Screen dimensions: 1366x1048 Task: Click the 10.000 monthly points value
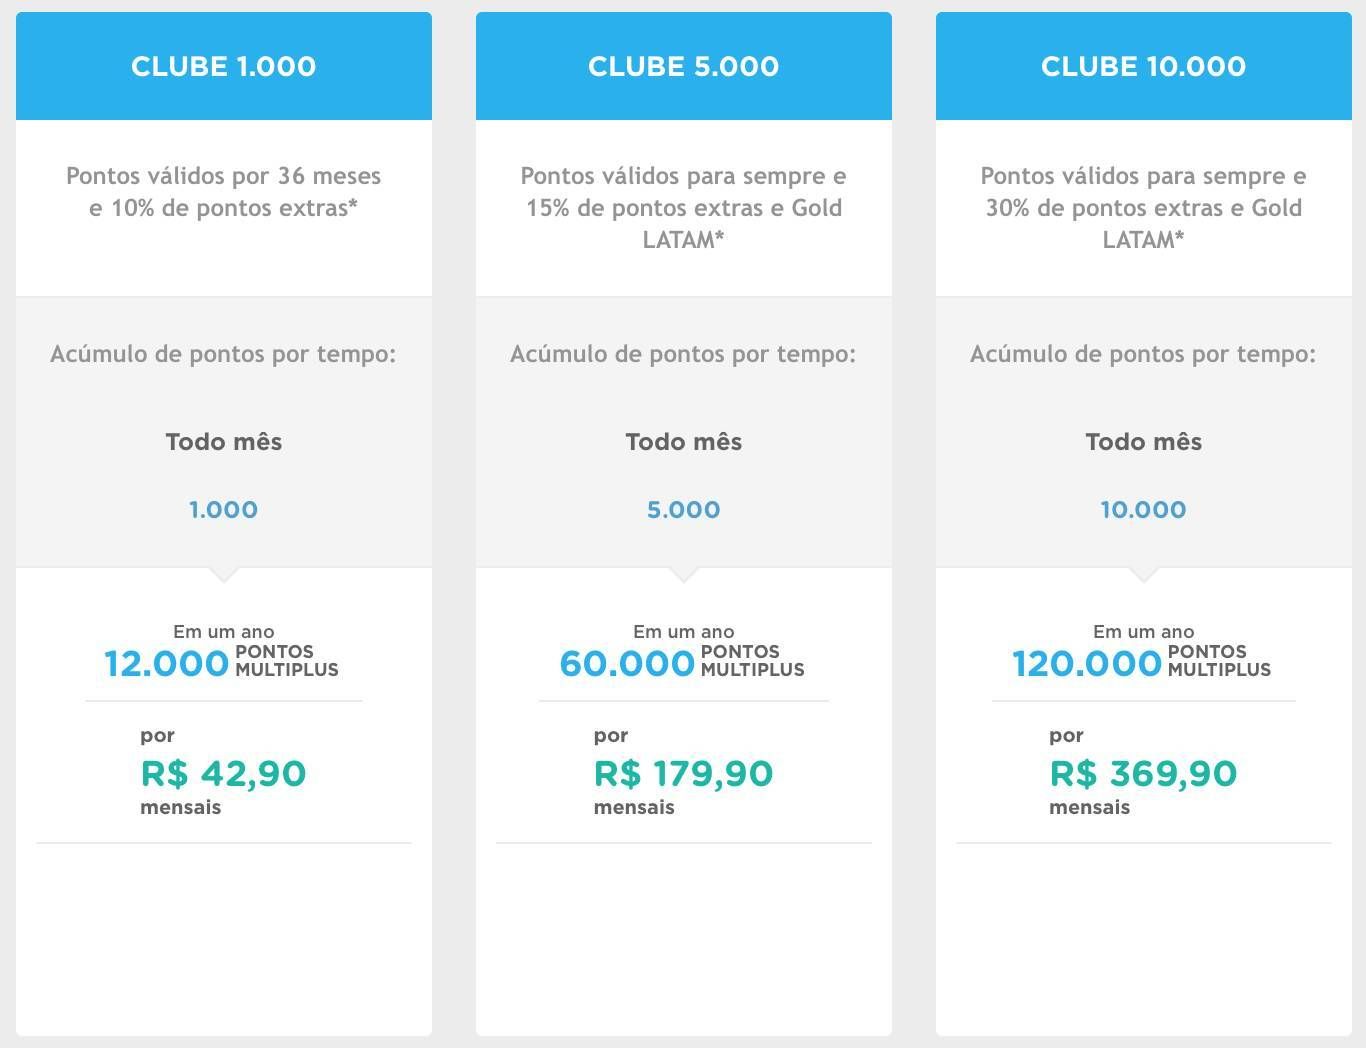click(x=1144, y=509)
